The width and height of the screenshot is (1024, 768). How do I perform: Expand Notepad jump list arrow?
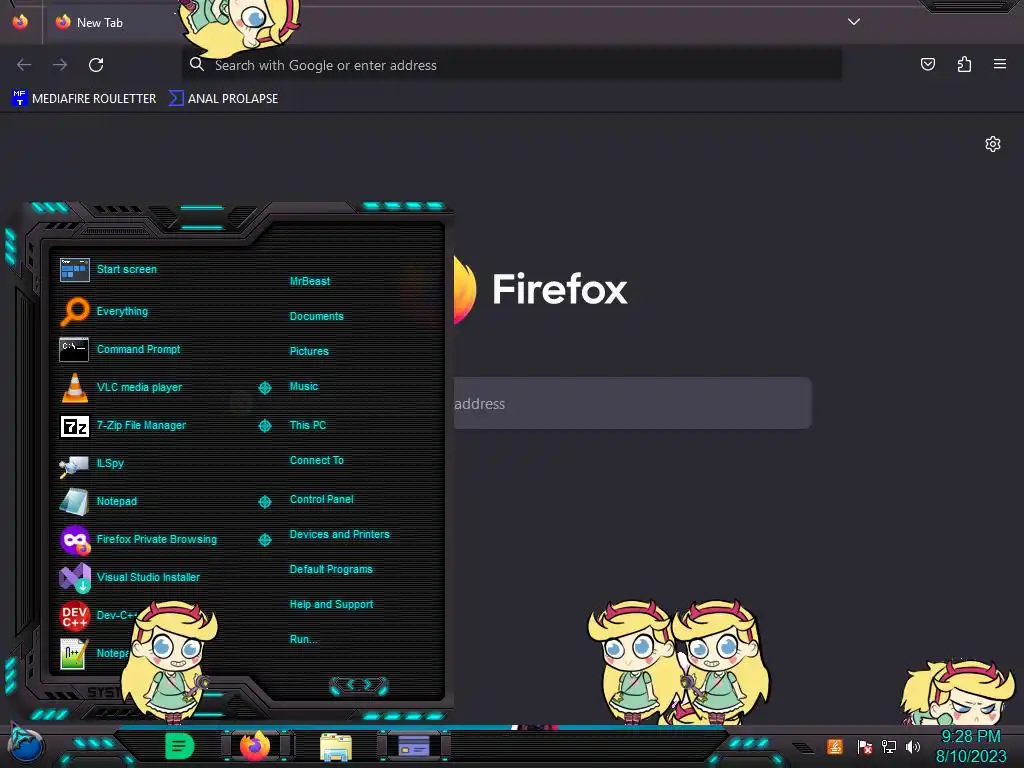pyautogui.click(x=264, y=502)
